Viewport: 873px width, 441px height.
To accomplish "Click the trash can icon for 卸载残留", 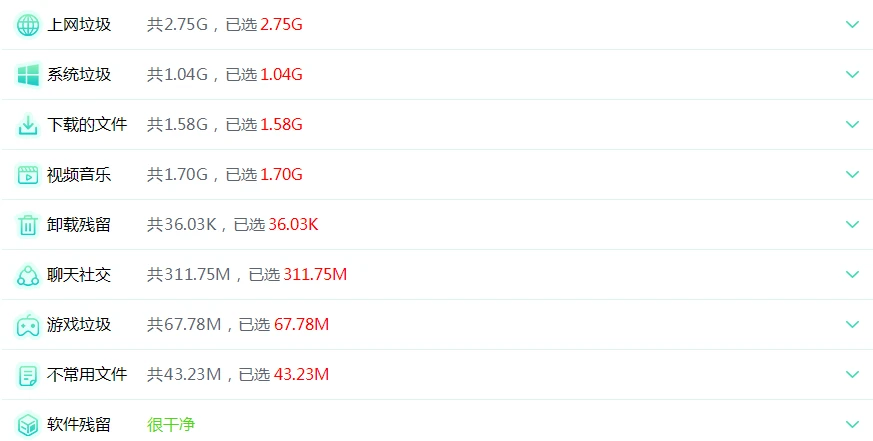I will pyautogui.click(x=28, y=225).
